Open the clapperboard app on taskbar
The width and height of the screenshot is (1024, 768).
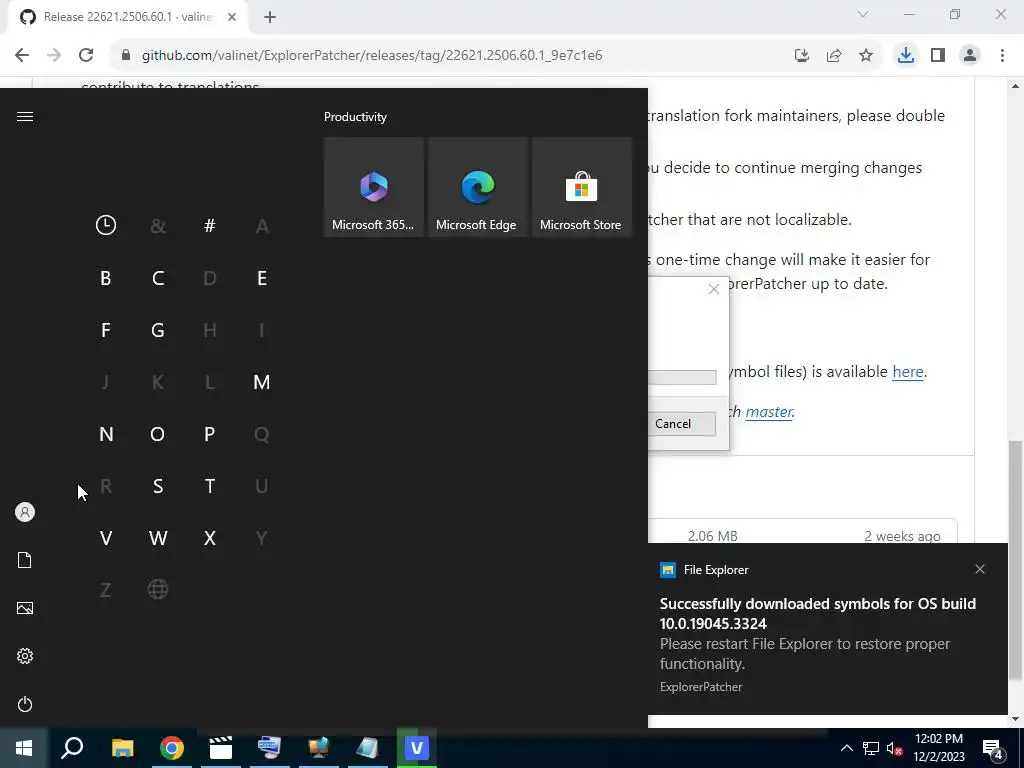(x=221, y=748)
